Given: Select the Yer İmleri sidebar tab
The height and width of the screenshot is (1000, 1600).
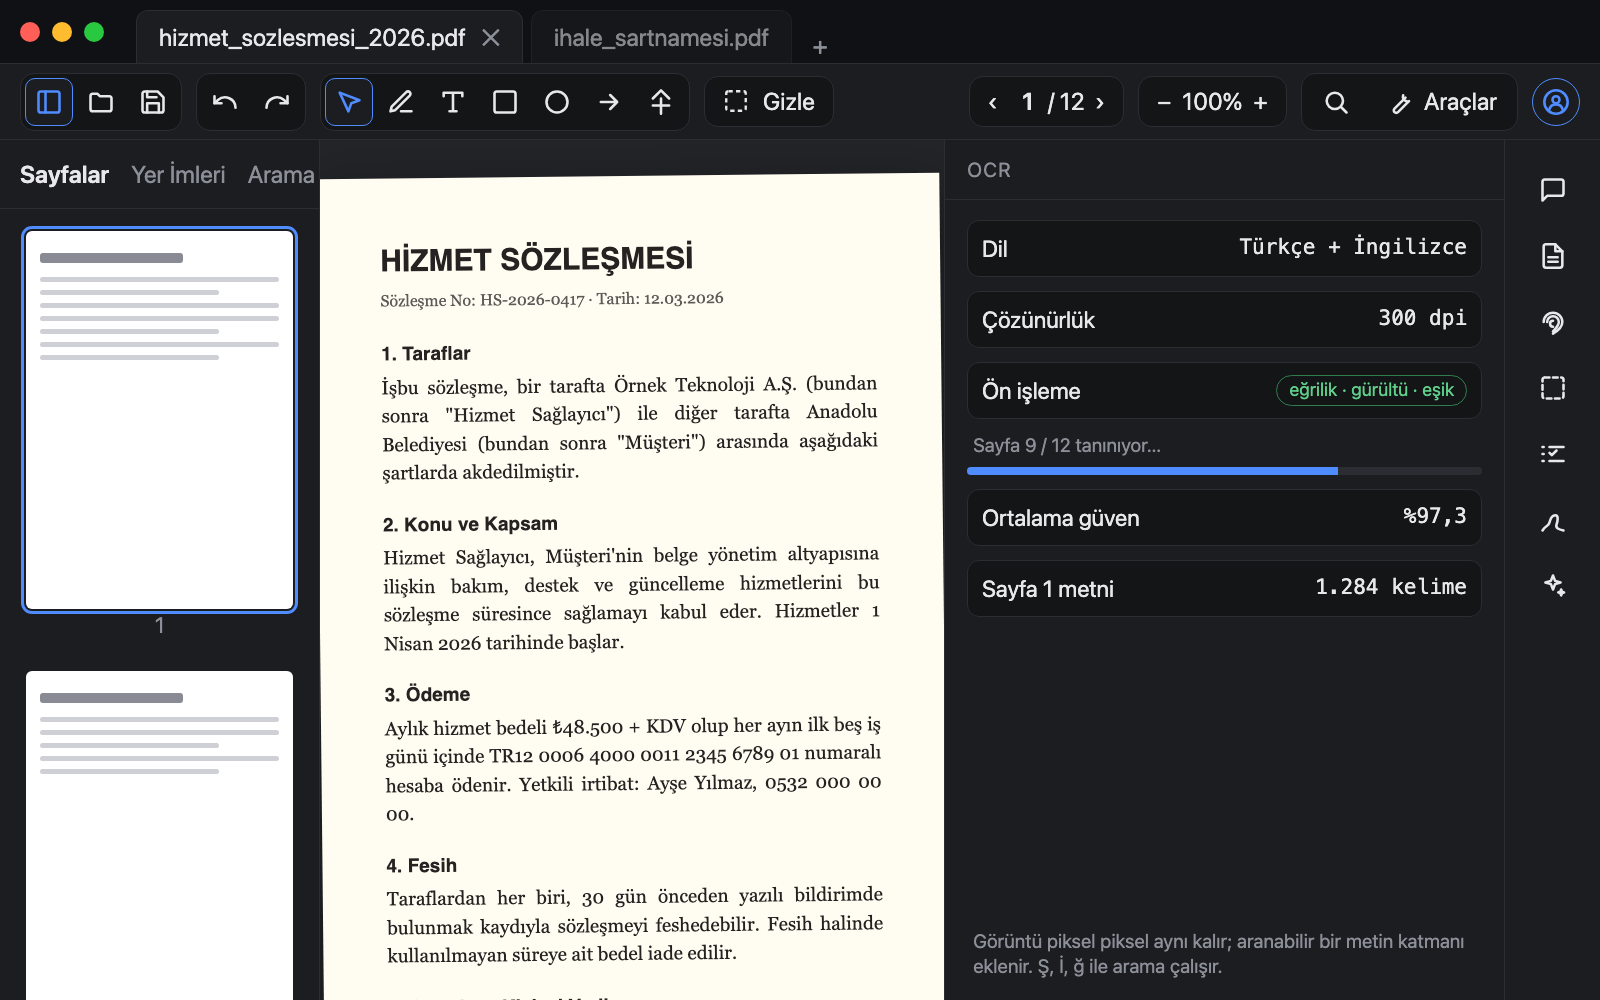Looking at the screenshot, I should [x=178, y=175].
